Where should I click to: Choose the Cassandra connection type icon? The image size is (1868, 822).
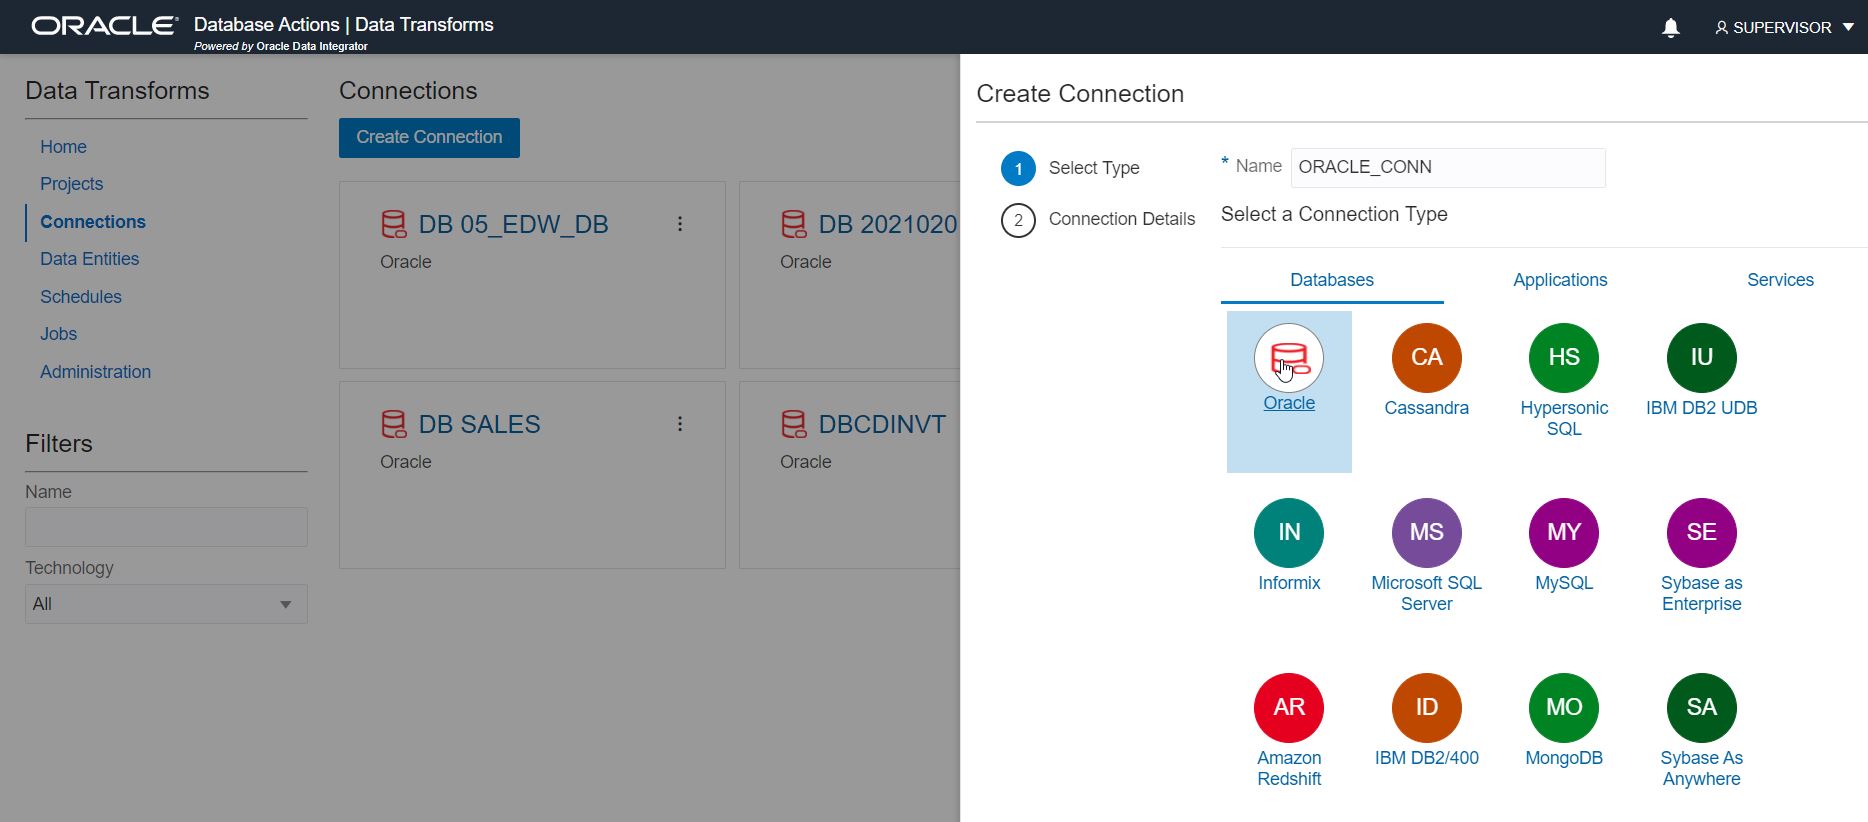point(1427,358)
